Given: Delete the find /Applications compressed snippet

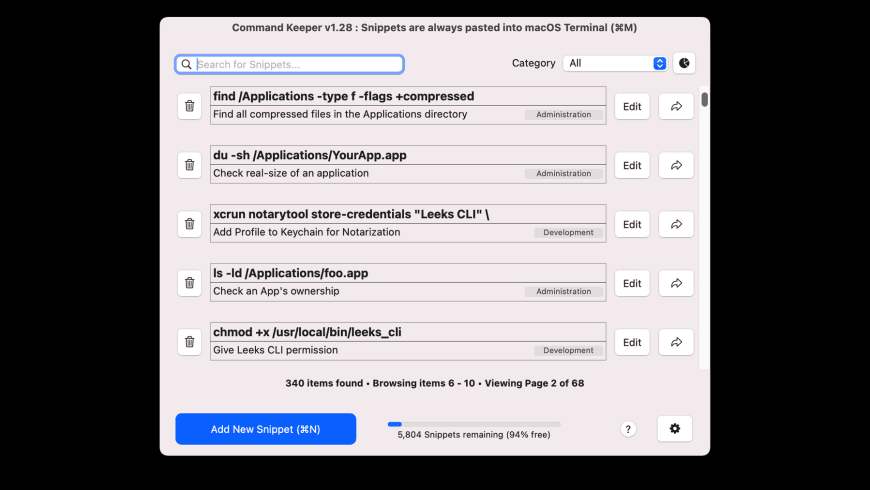Looking at the screenshot, I should click(189, 106).
